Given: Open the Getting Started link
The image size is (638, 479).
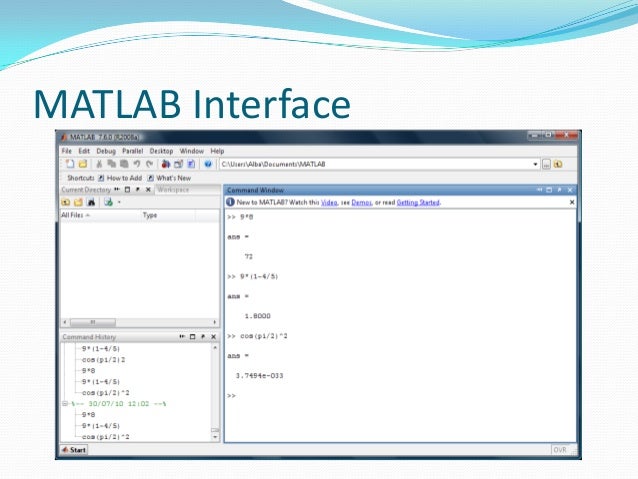Looking at the screenshot, I should point(418,202).
